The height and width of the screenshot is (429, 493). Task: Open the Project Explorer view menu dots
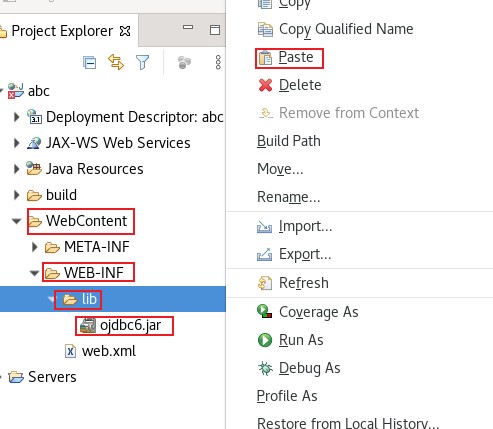pos(218,62)
